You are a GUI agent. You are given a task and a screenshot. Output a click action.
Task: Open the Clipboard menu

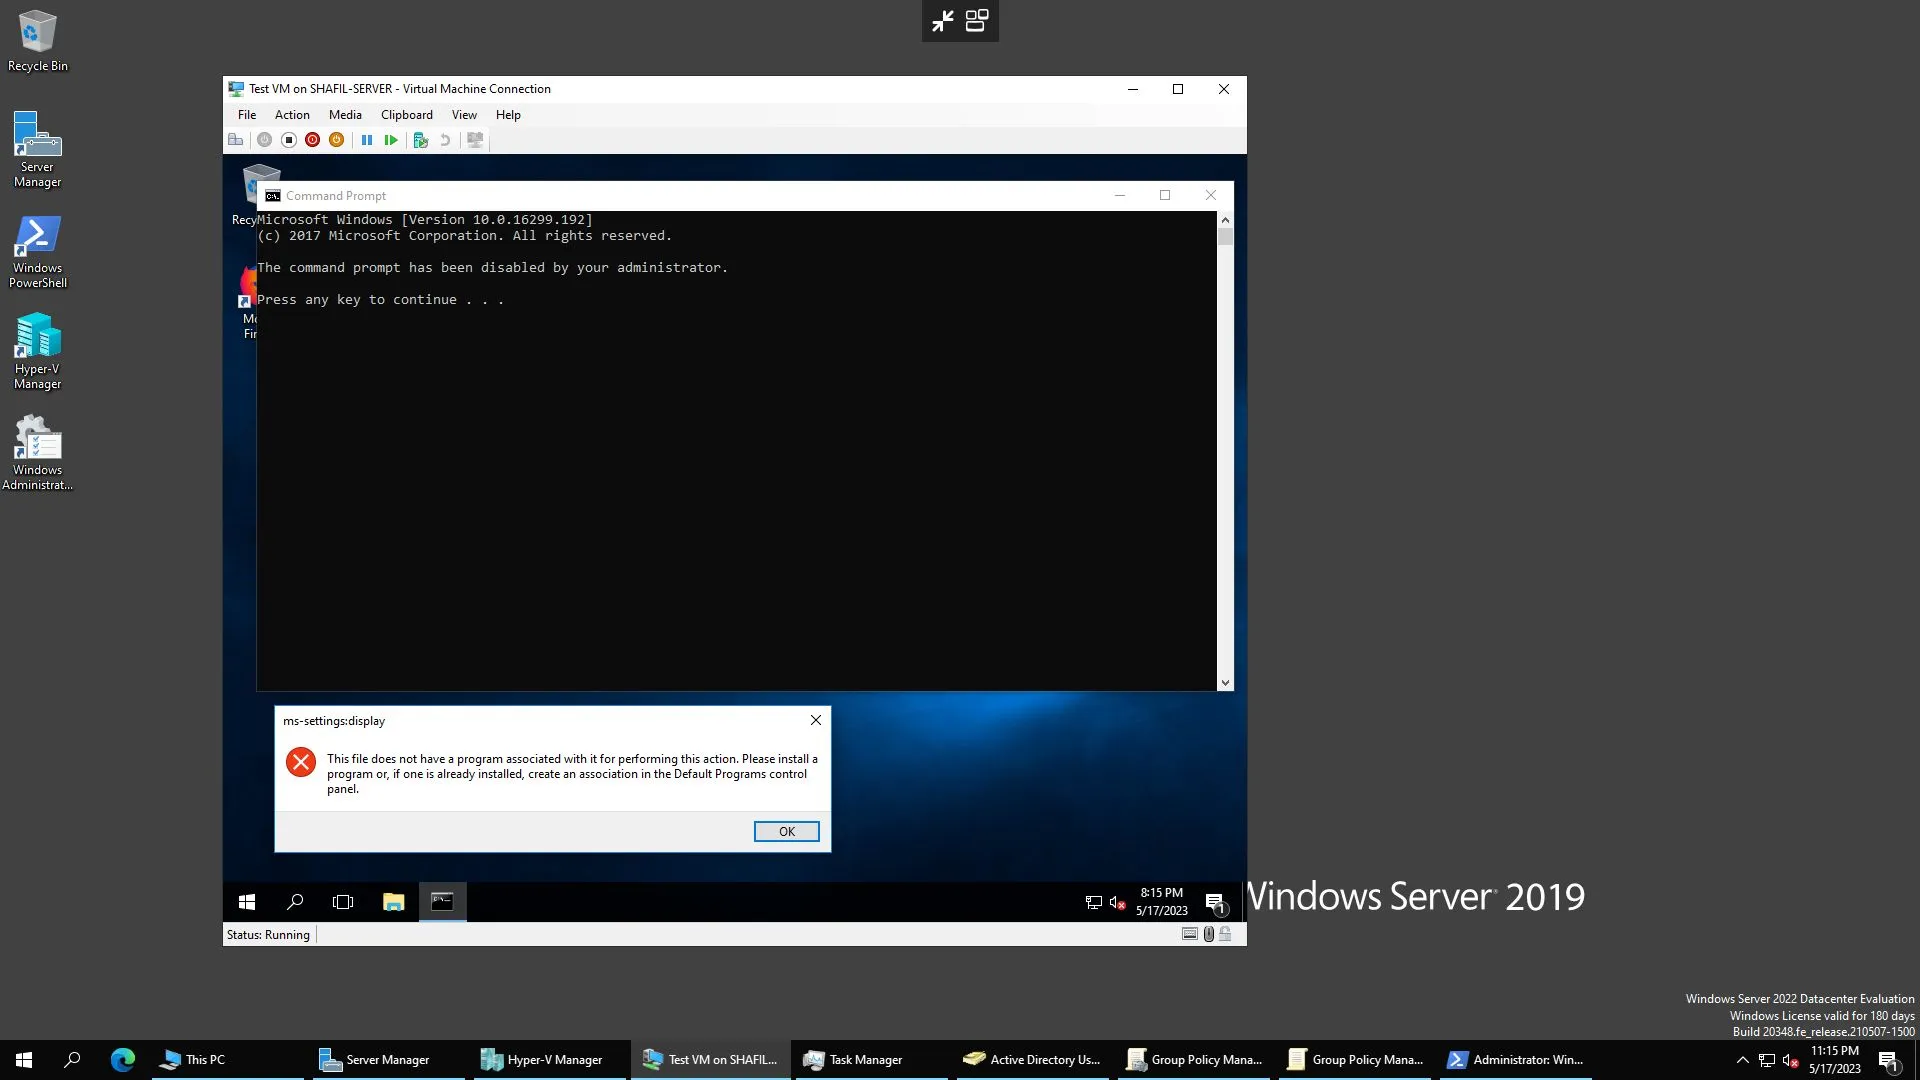click(406, 114)
